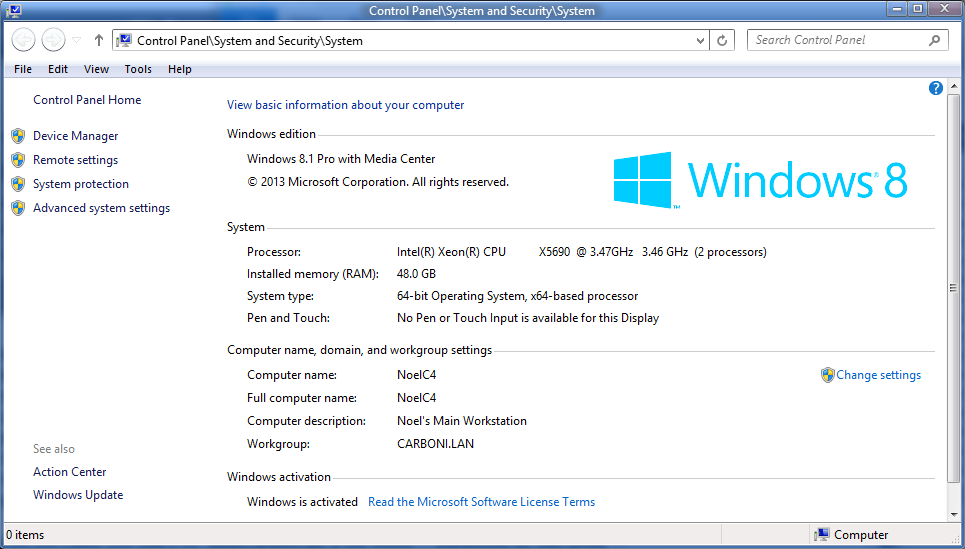Viewport: 965px width, 549px height.
Task: Click the Back navigation arrow
Action: click(23, 40)
